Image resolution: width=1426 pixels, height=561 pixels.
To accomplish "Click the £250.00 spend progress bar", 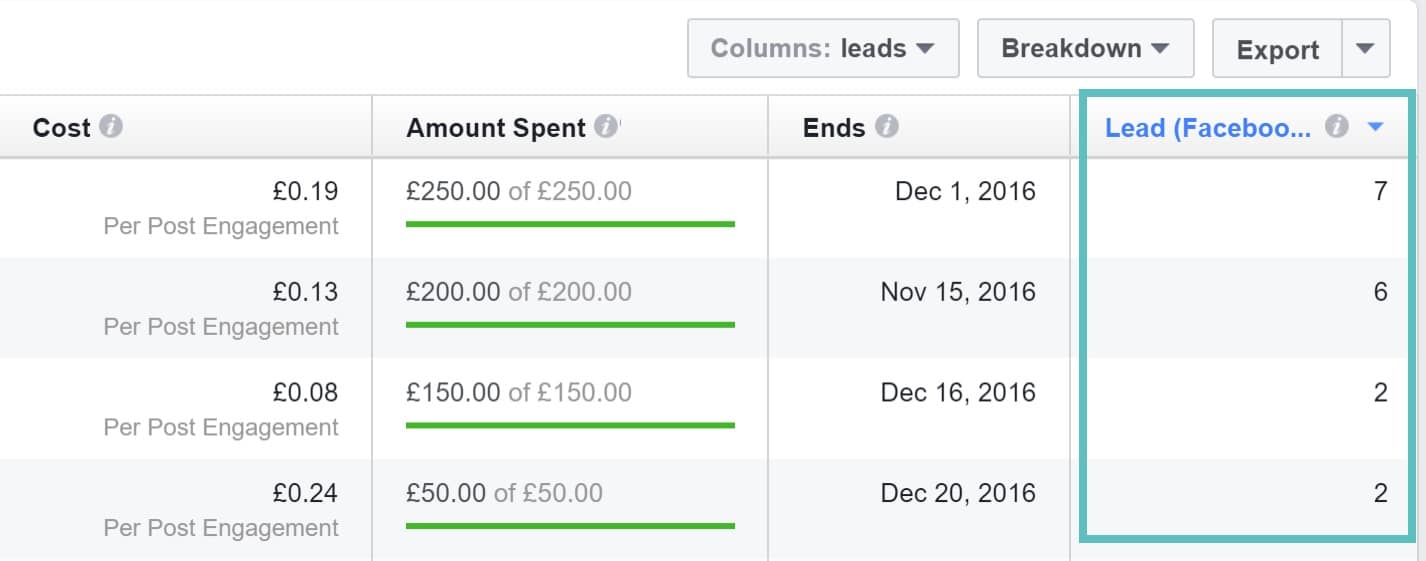I will tap(570, 224).
